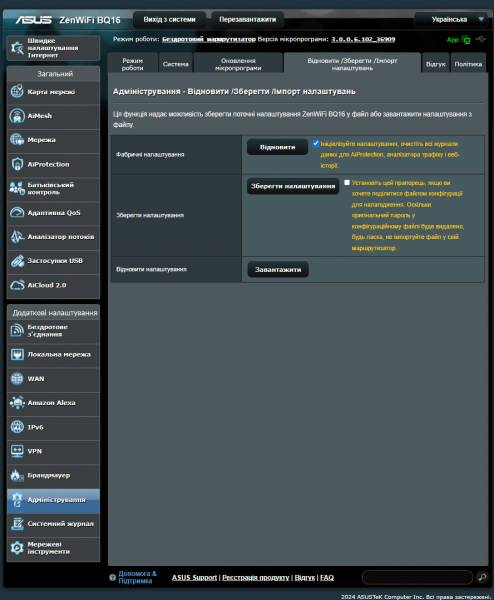The width and height of the screenshot is (494, 600).
Task: Open the Карта мережі globe icon
Action: (17, 92)
